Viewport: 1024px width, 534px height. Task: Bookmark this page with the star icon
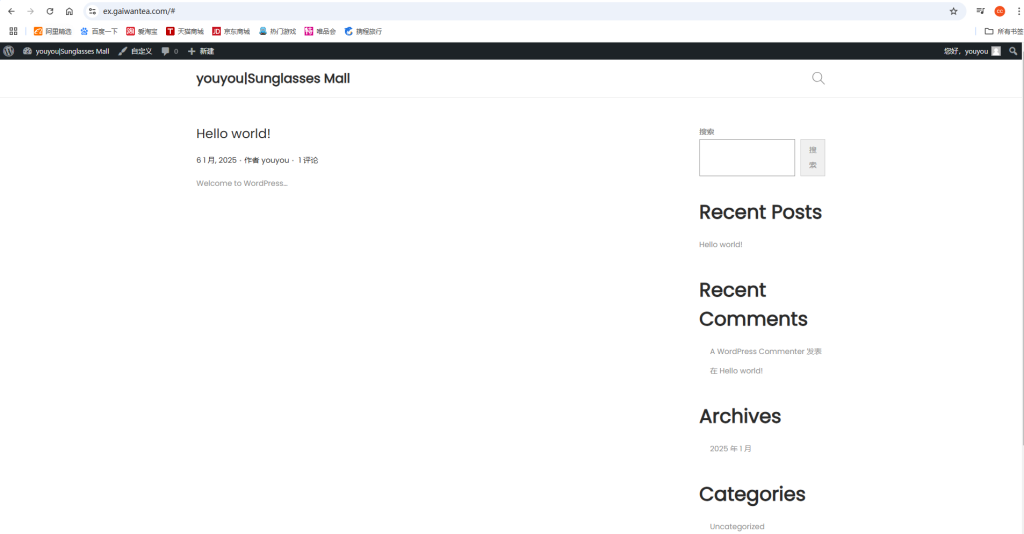pos(953,11)
